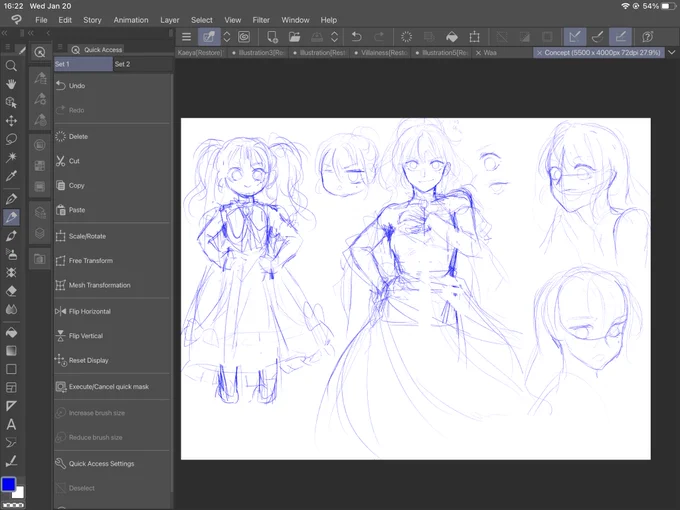
Task: Select the Correct line tool
Action: pyautogui.click(x=11, y=461)
